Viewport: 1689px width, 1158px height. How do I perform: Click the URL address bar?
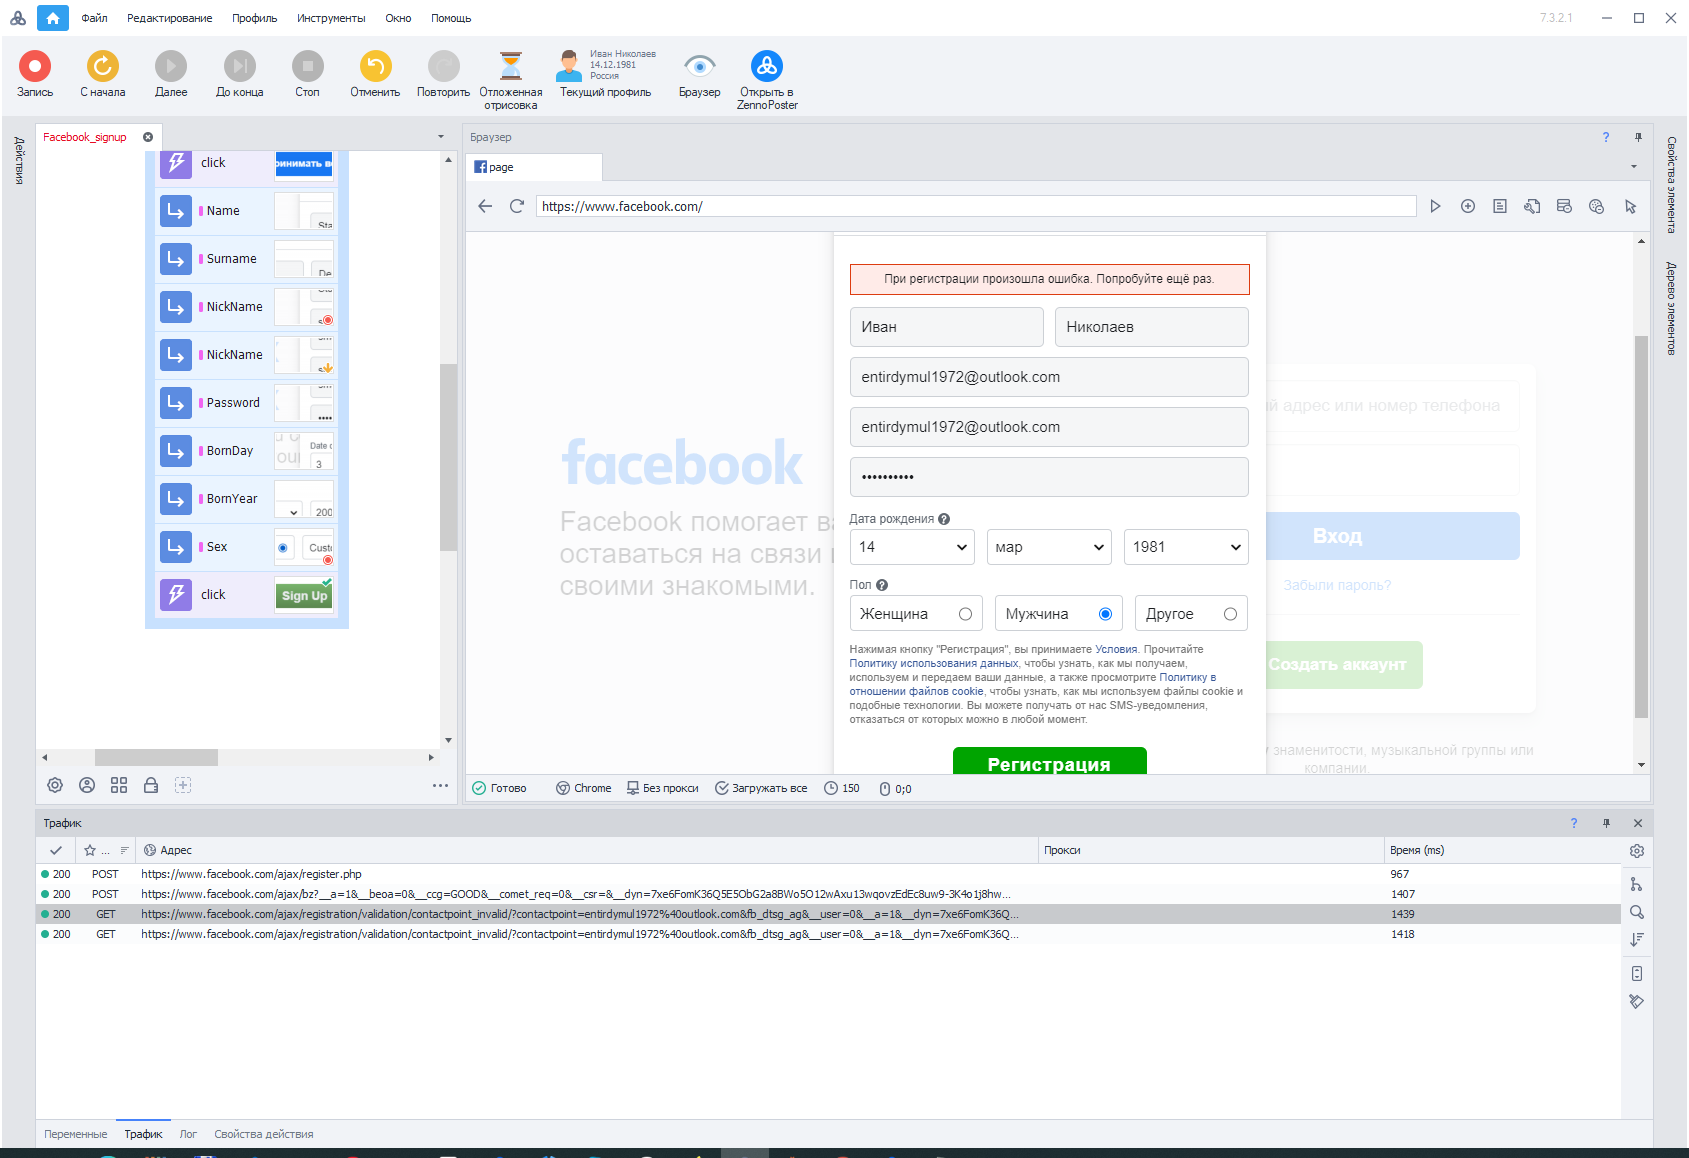[x=976, y=206]
